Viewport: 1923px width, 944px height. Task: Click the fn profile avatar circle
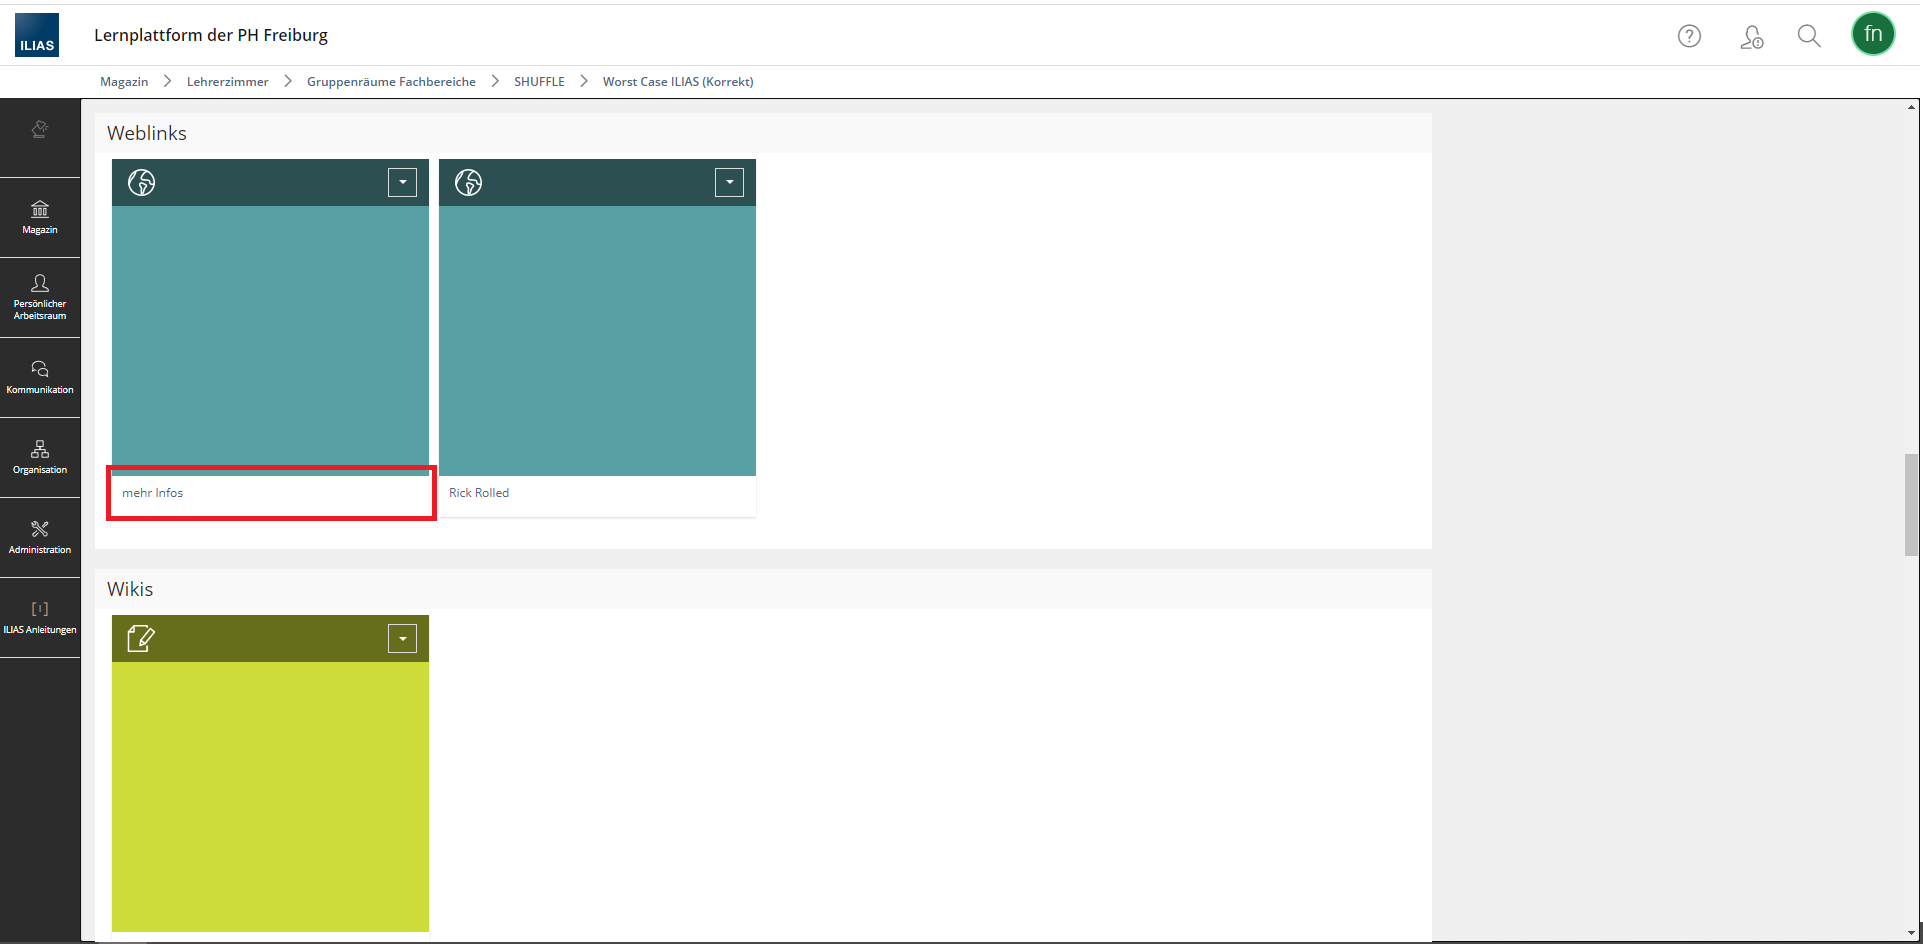point(1874,33)
